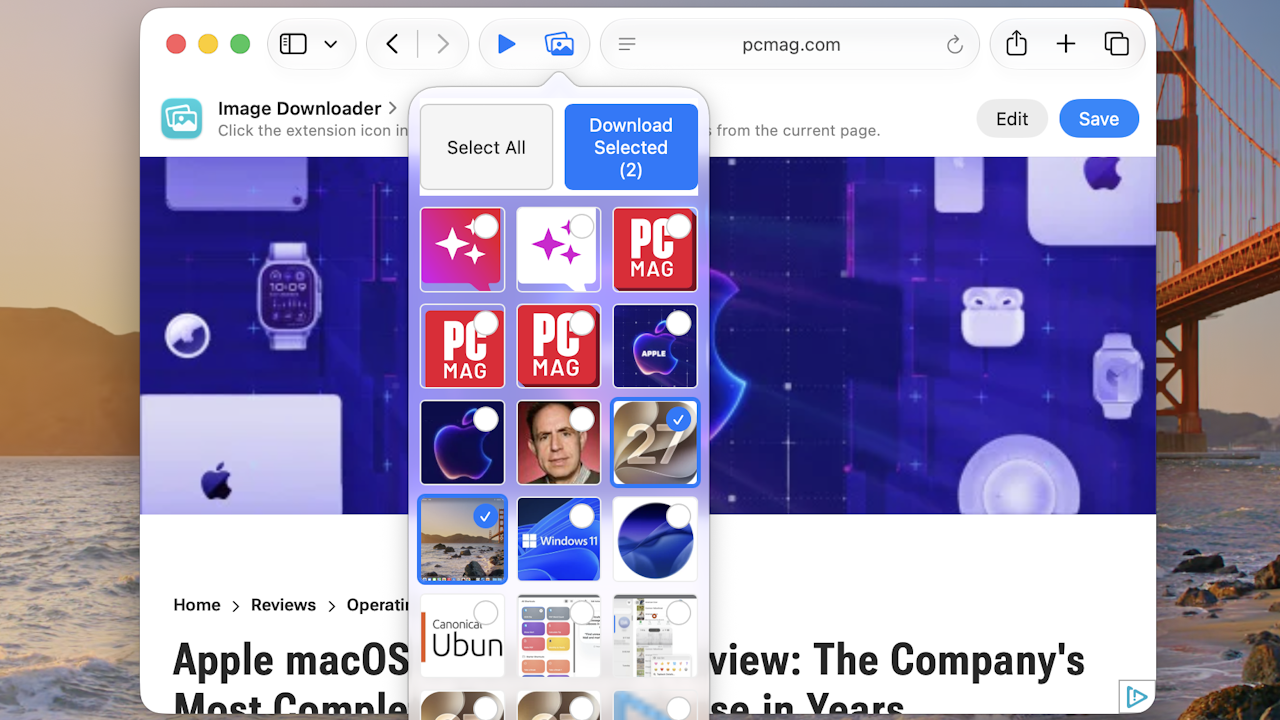This screenshot has width=1280, height=720.
Task: Click the pcmag.com address field
Action: (x=790, y=44)
